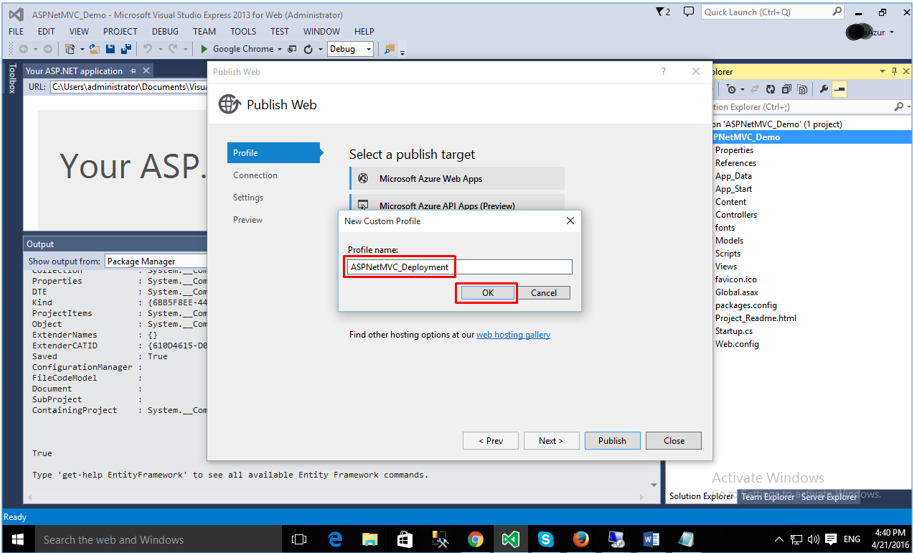The image size is (913, 553).
Task: Open Solution Explorer window position dropdown arrow
Action: 883,72
